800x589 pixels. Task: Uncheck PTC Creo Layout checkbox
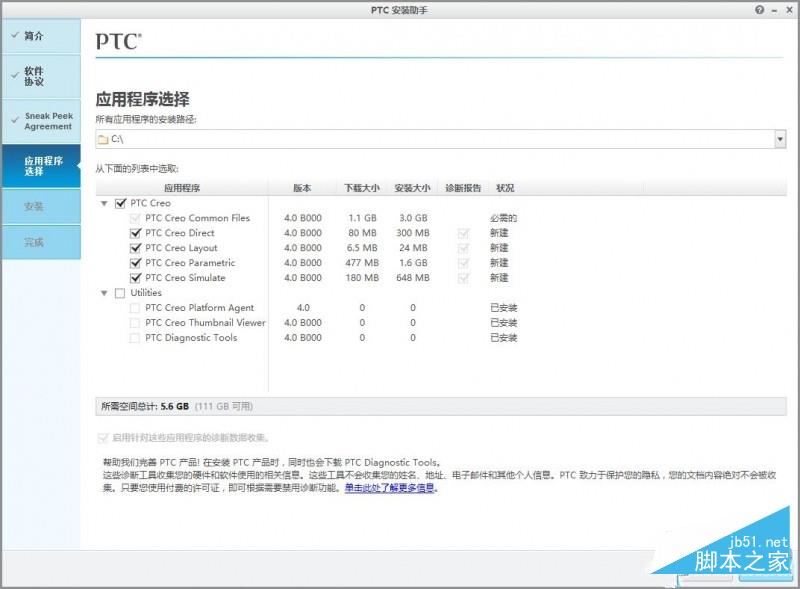click(135, 248)
